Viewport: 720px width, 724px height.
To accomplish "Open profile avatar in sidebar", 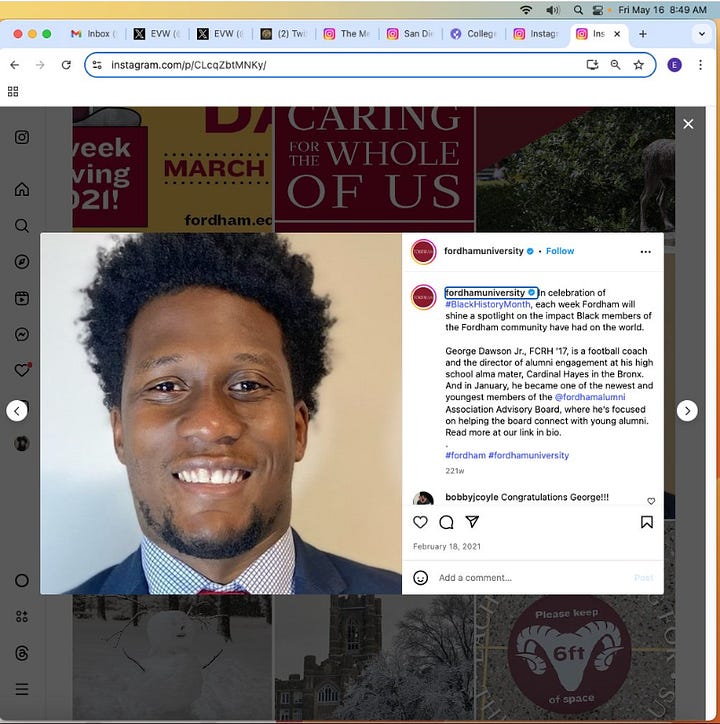I will click(x=22, y=443).
